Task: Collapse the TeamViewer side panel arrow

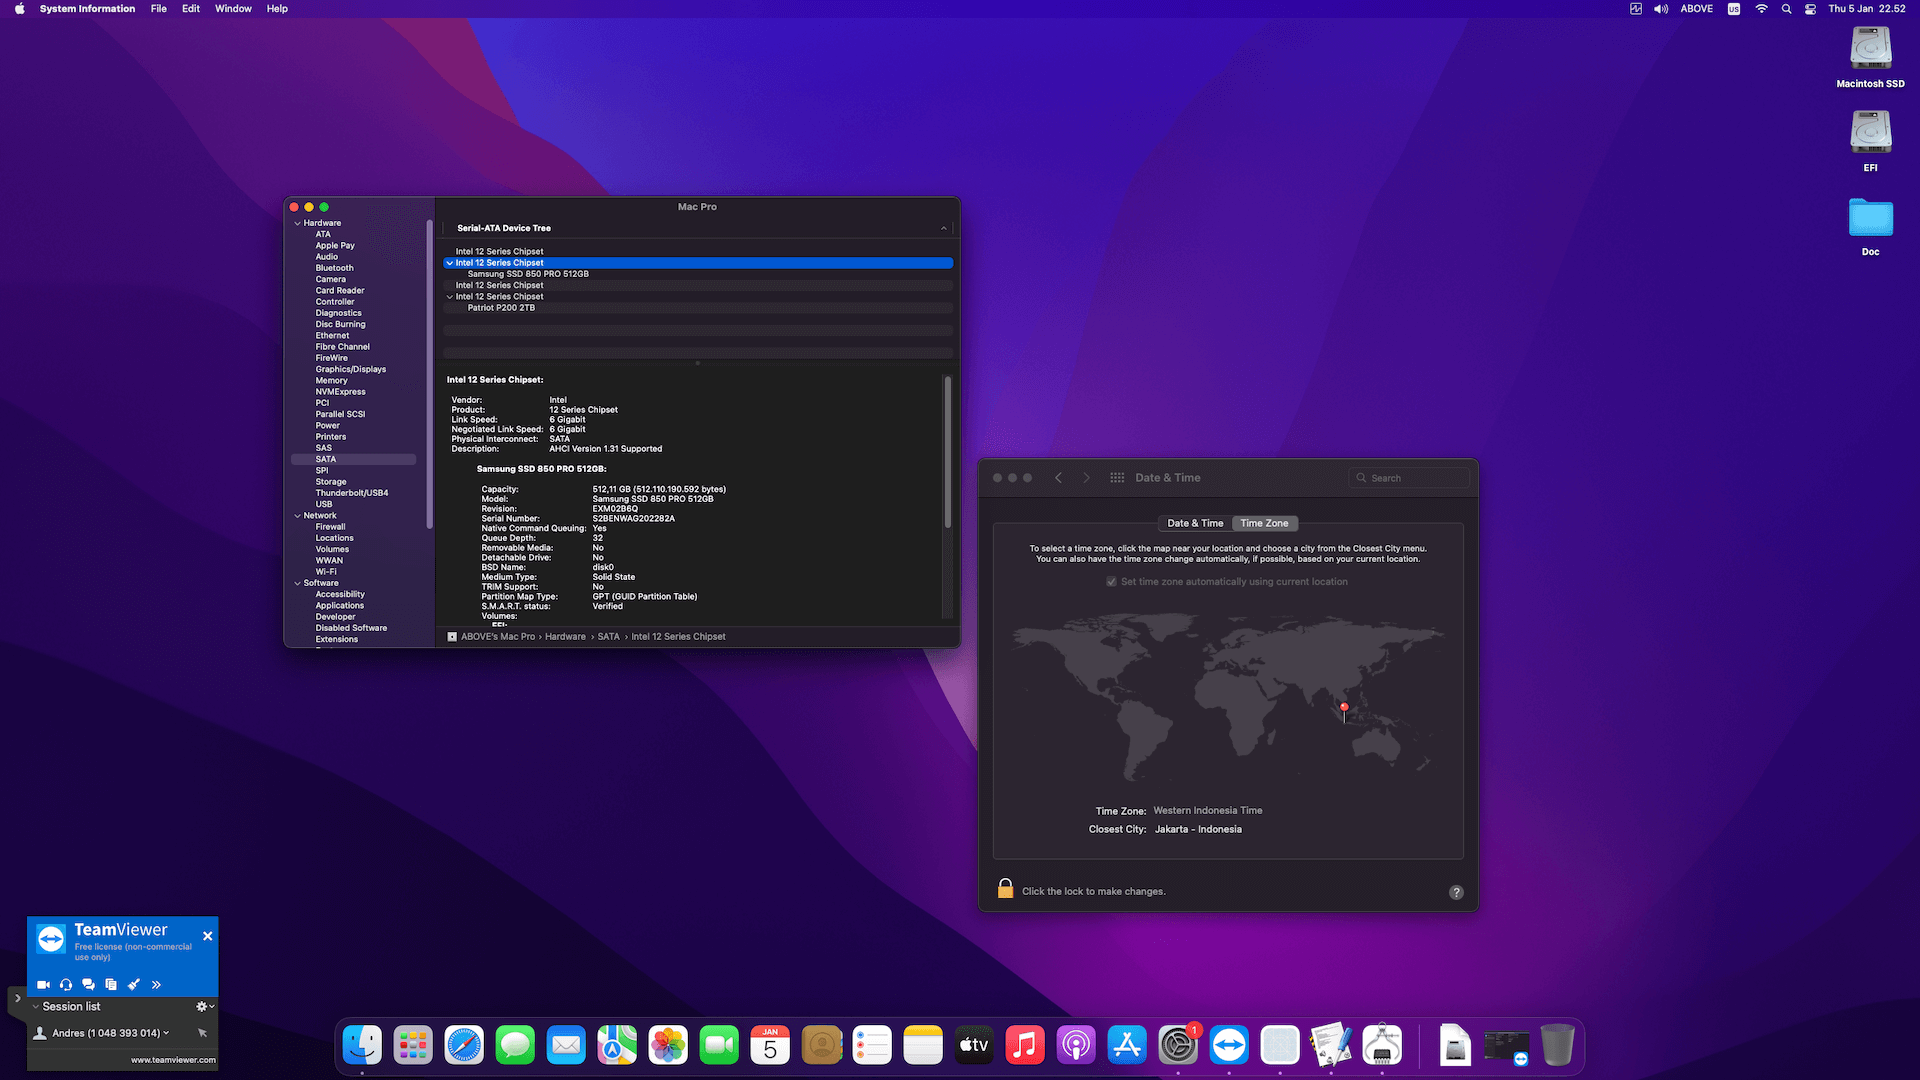Action: pyautogui.click(x=17, y=998)
